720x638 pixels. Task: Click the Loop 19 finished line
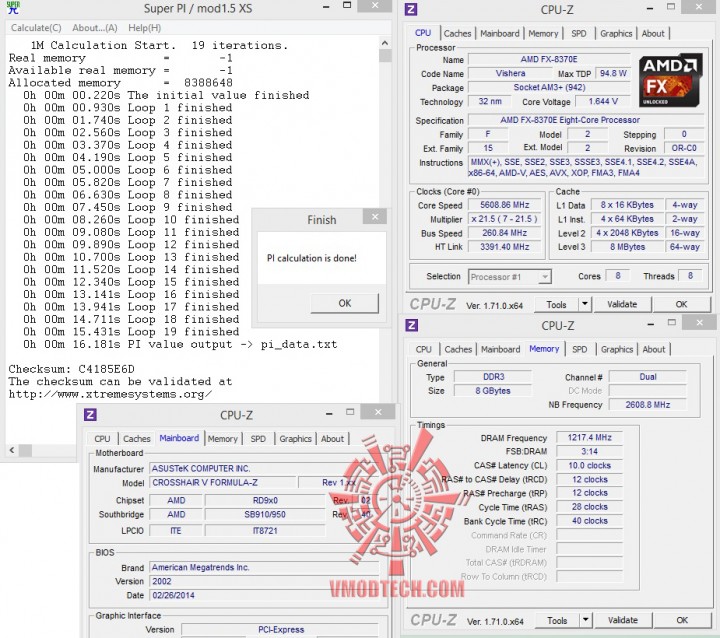(131, 332)
